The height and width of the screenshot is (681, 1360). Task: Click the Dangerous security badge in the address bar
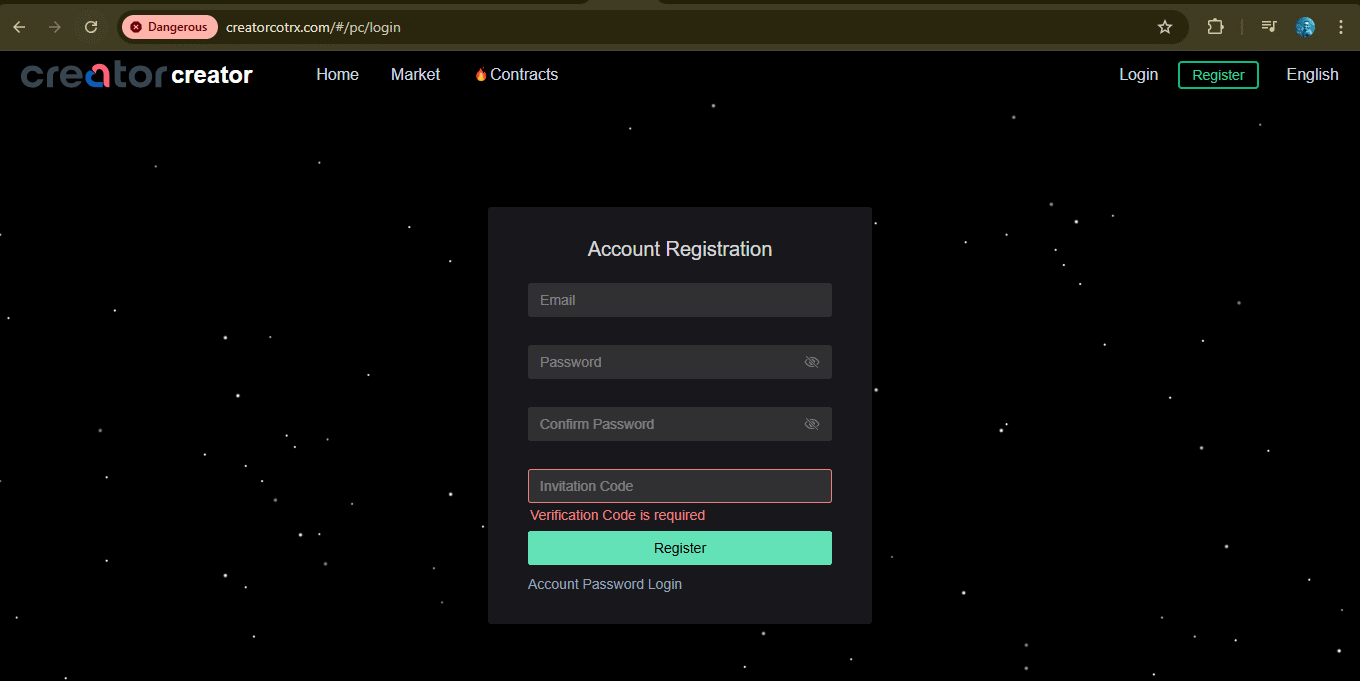click(x=169, y=27)
